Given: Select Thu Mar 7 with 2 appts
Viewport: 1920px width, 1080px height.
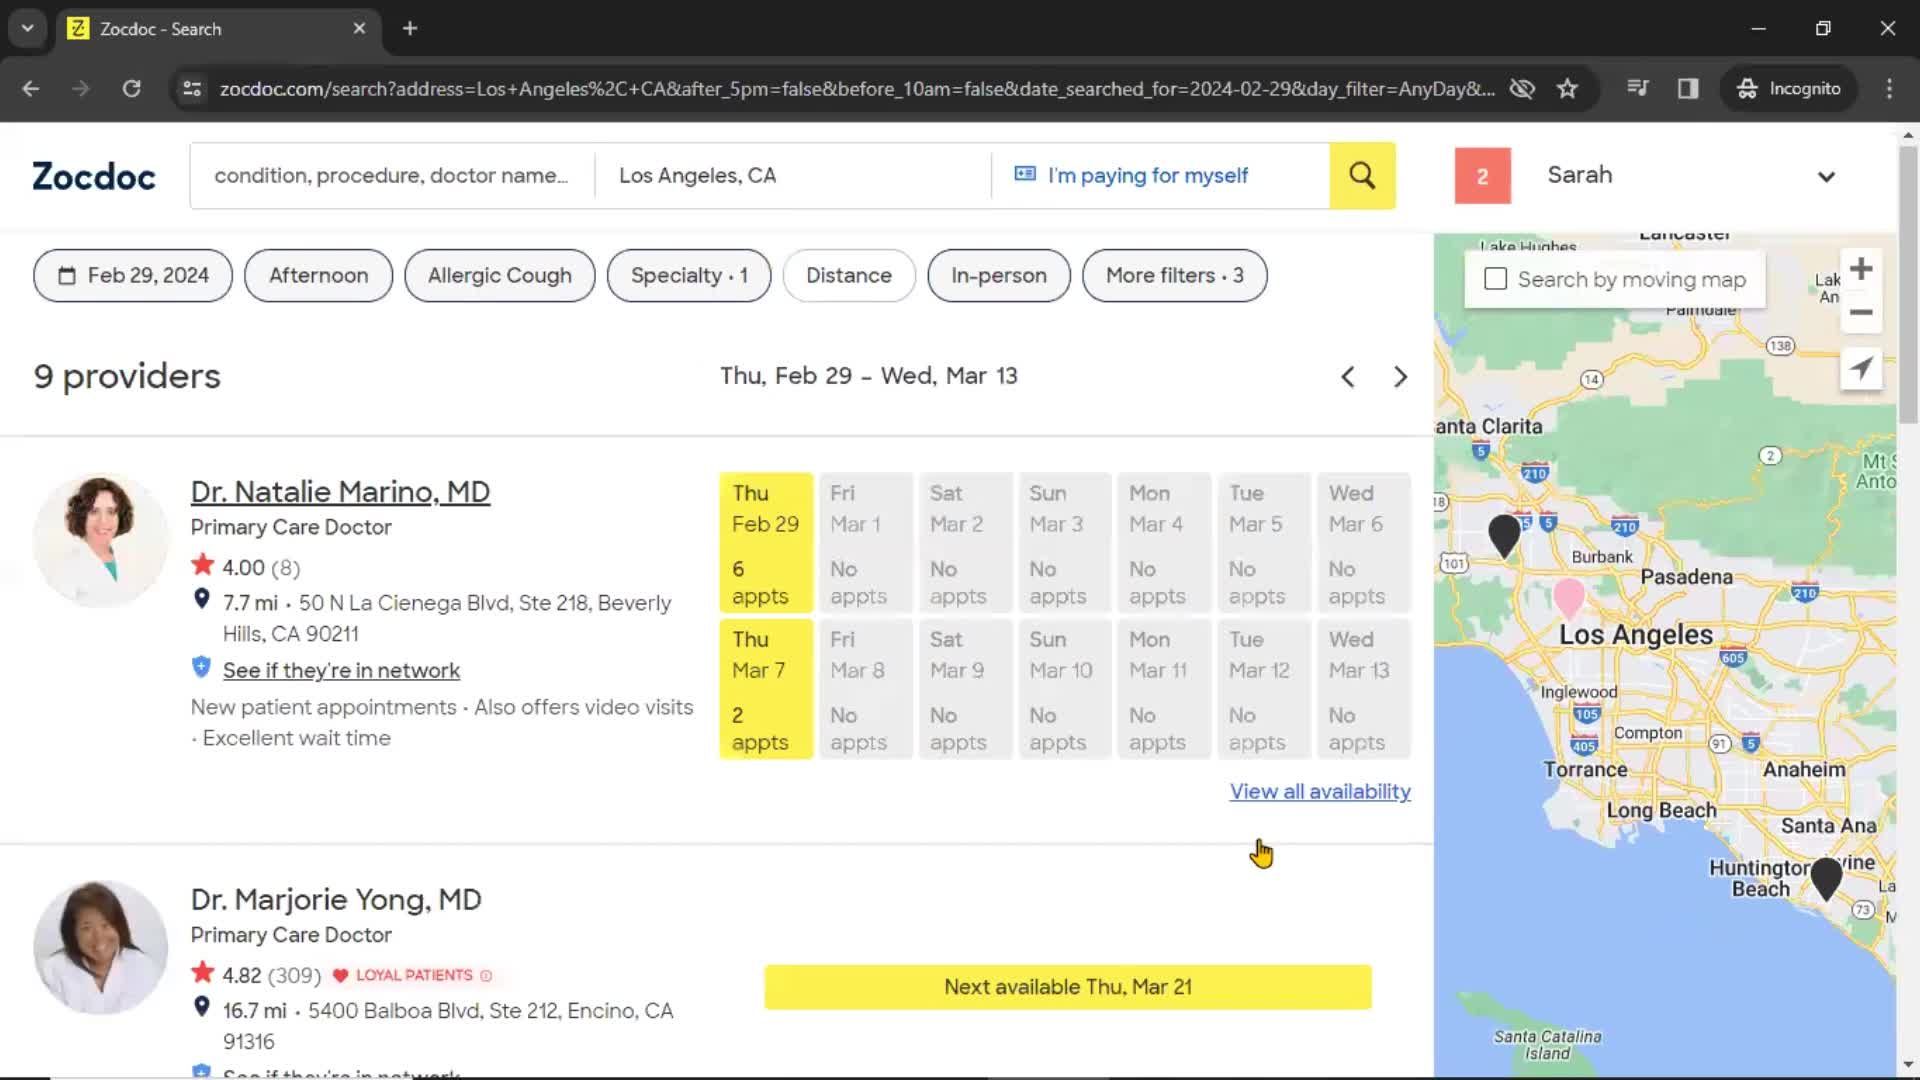Looking at the screenshot, I should click(766, 689).
